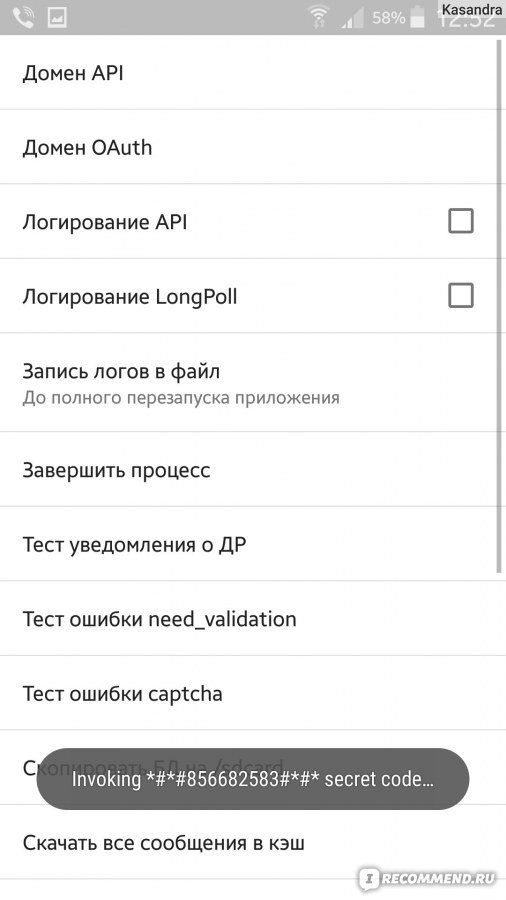506x900 pixels.
Task: Tap the Invoking secret code toast message
Action: click(x=253, y=779)
